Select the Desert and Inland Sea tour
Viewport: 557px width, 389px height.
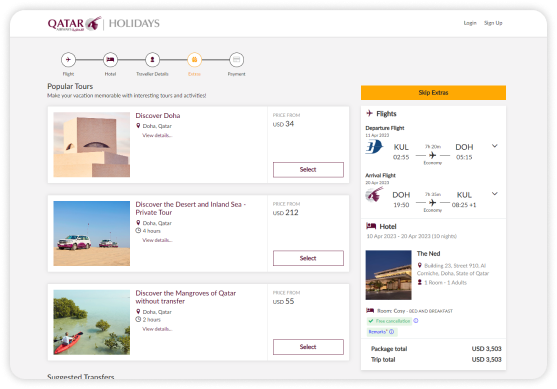tap(308, 258)
